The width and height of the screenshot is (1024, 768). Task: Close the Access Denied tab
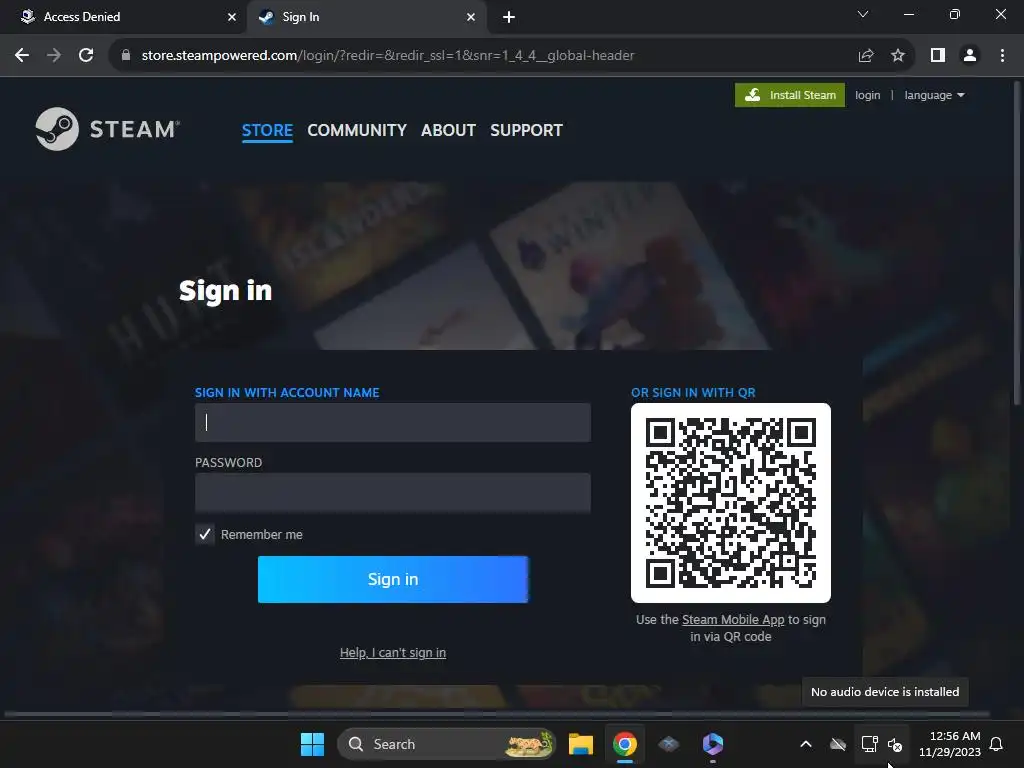point(232,17)
